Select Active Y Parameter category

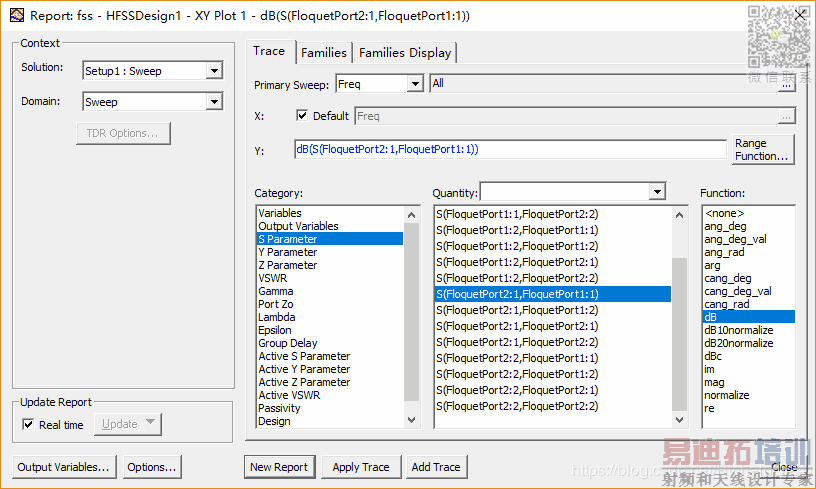tap(304, 369)
